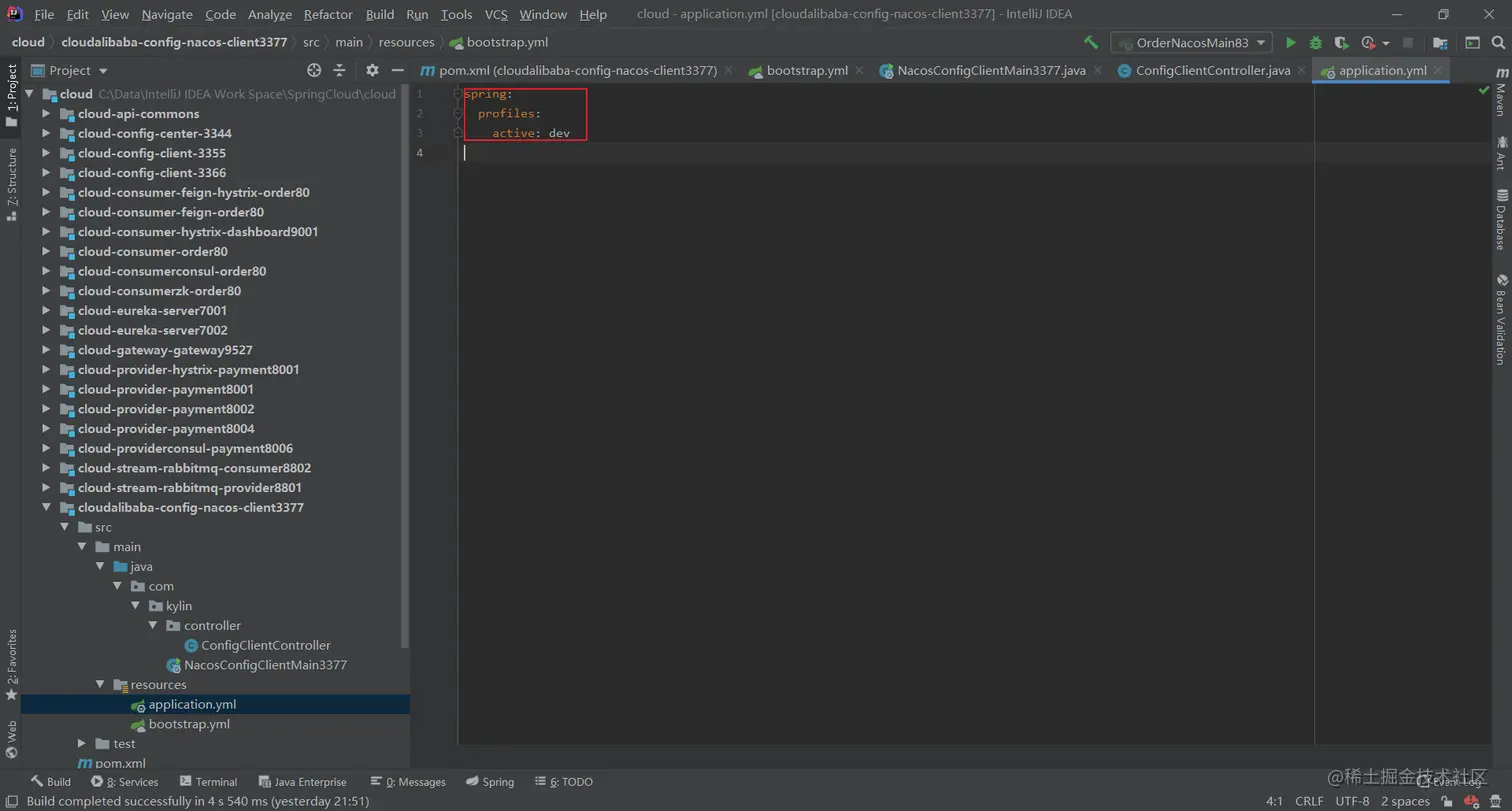This screenshot has height=811, width=1512.
Task: Click Collapse All icon in Project panel
Action: pos(339,70)
